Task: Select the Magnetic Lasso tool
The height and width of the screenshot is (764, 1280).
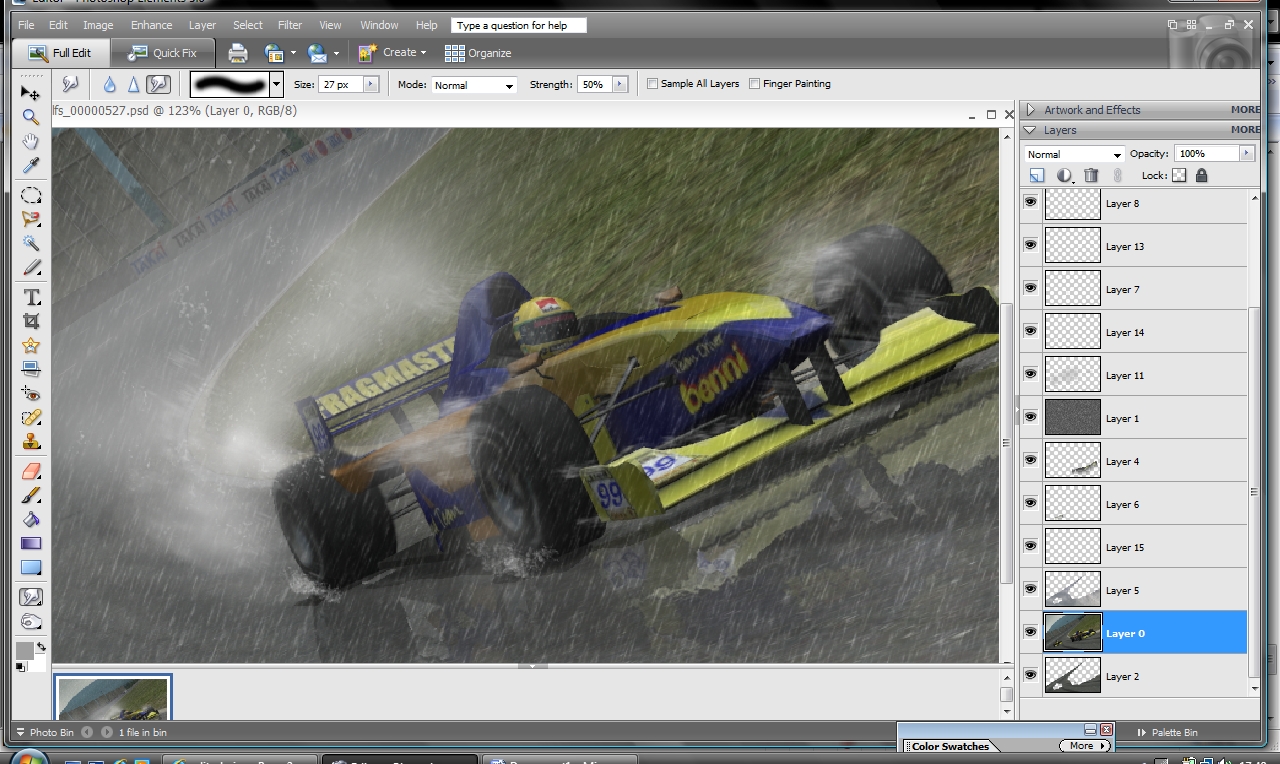Action: 31,219
